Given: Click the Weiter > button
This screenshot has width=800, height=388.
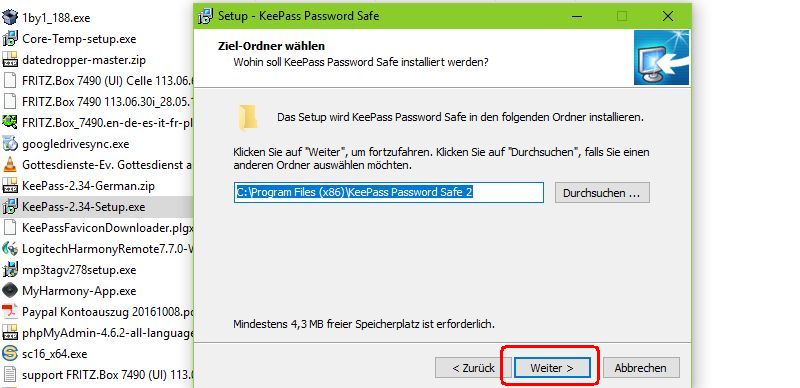Looking at the screenshot, I should click(552, 368).
